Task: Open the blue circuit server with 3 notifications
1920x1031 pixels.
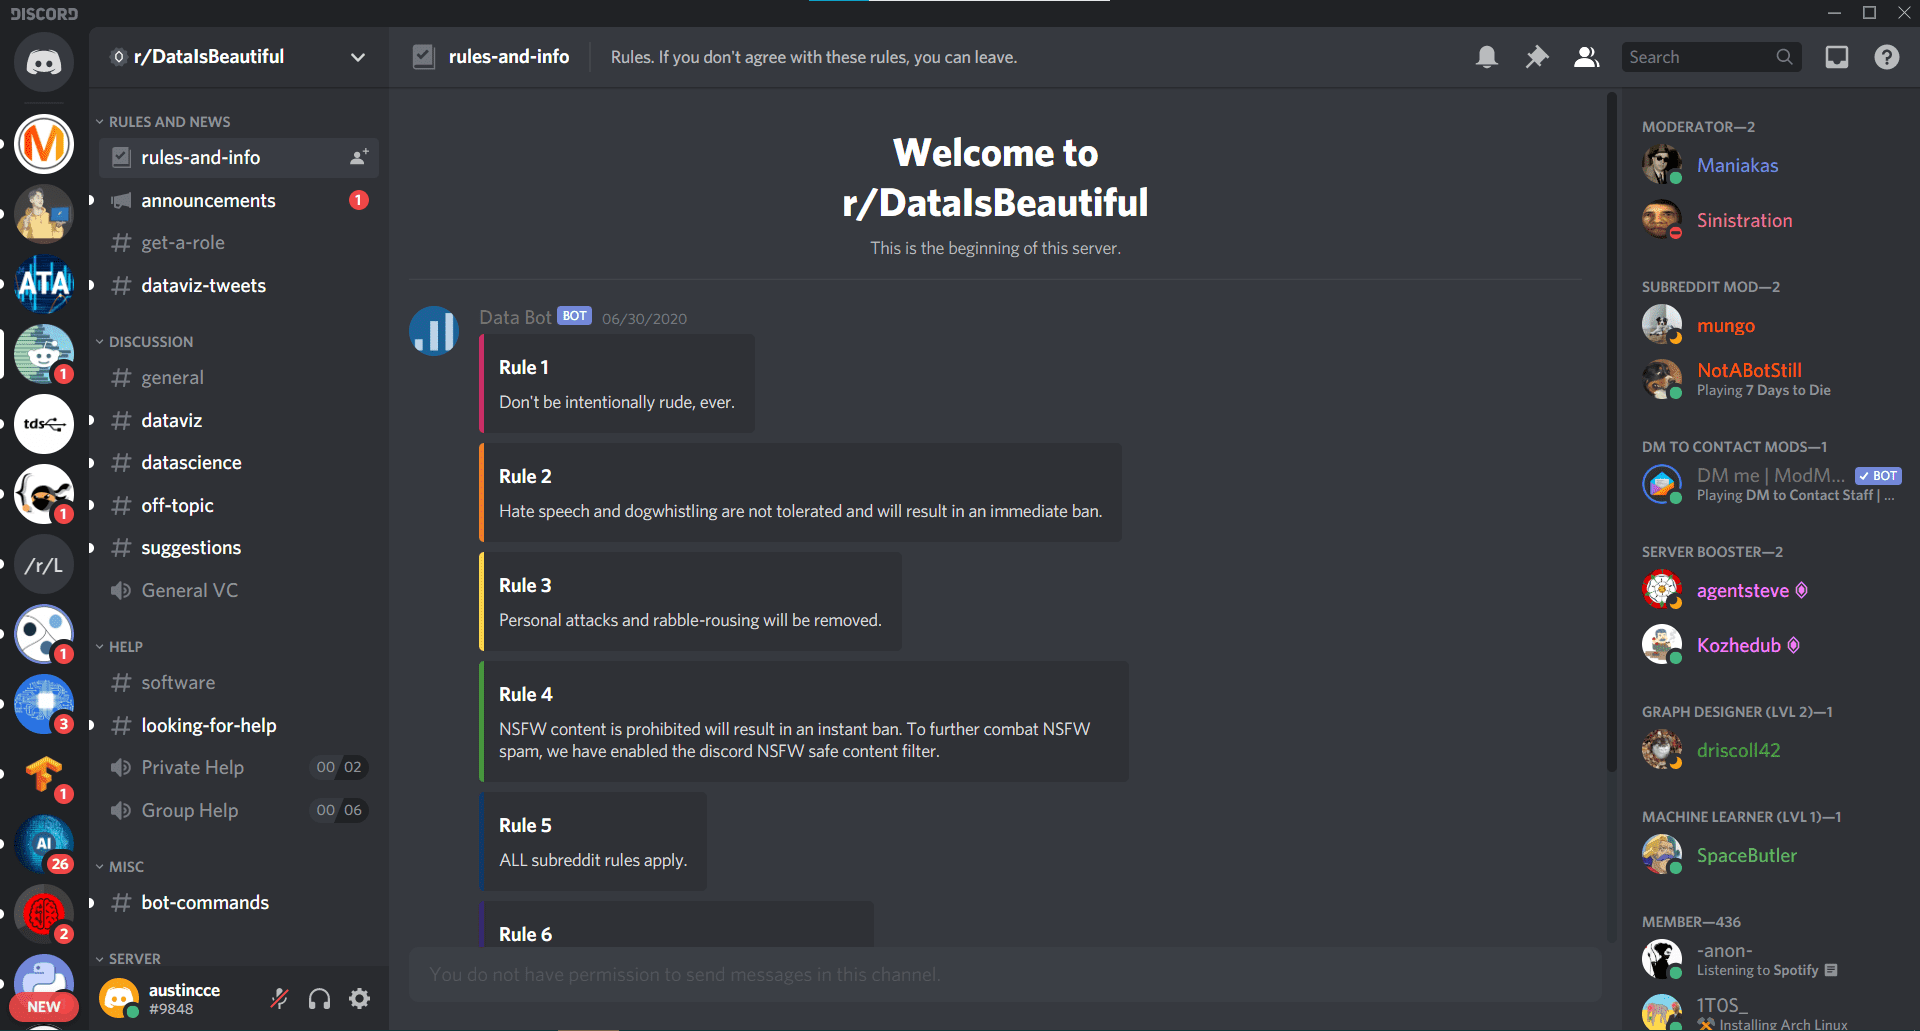Action: coord(44,704)
